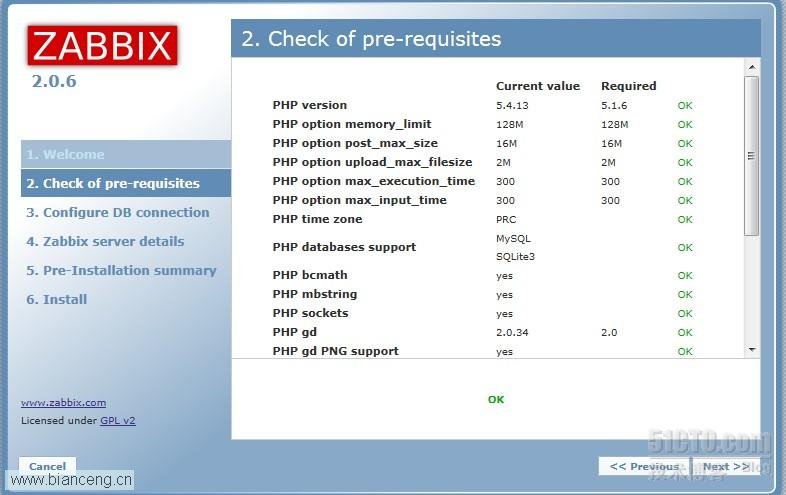Click current value '5.4.13'
Image resolution: width=786 pixels, height=495 pixels.
point(512,106)
